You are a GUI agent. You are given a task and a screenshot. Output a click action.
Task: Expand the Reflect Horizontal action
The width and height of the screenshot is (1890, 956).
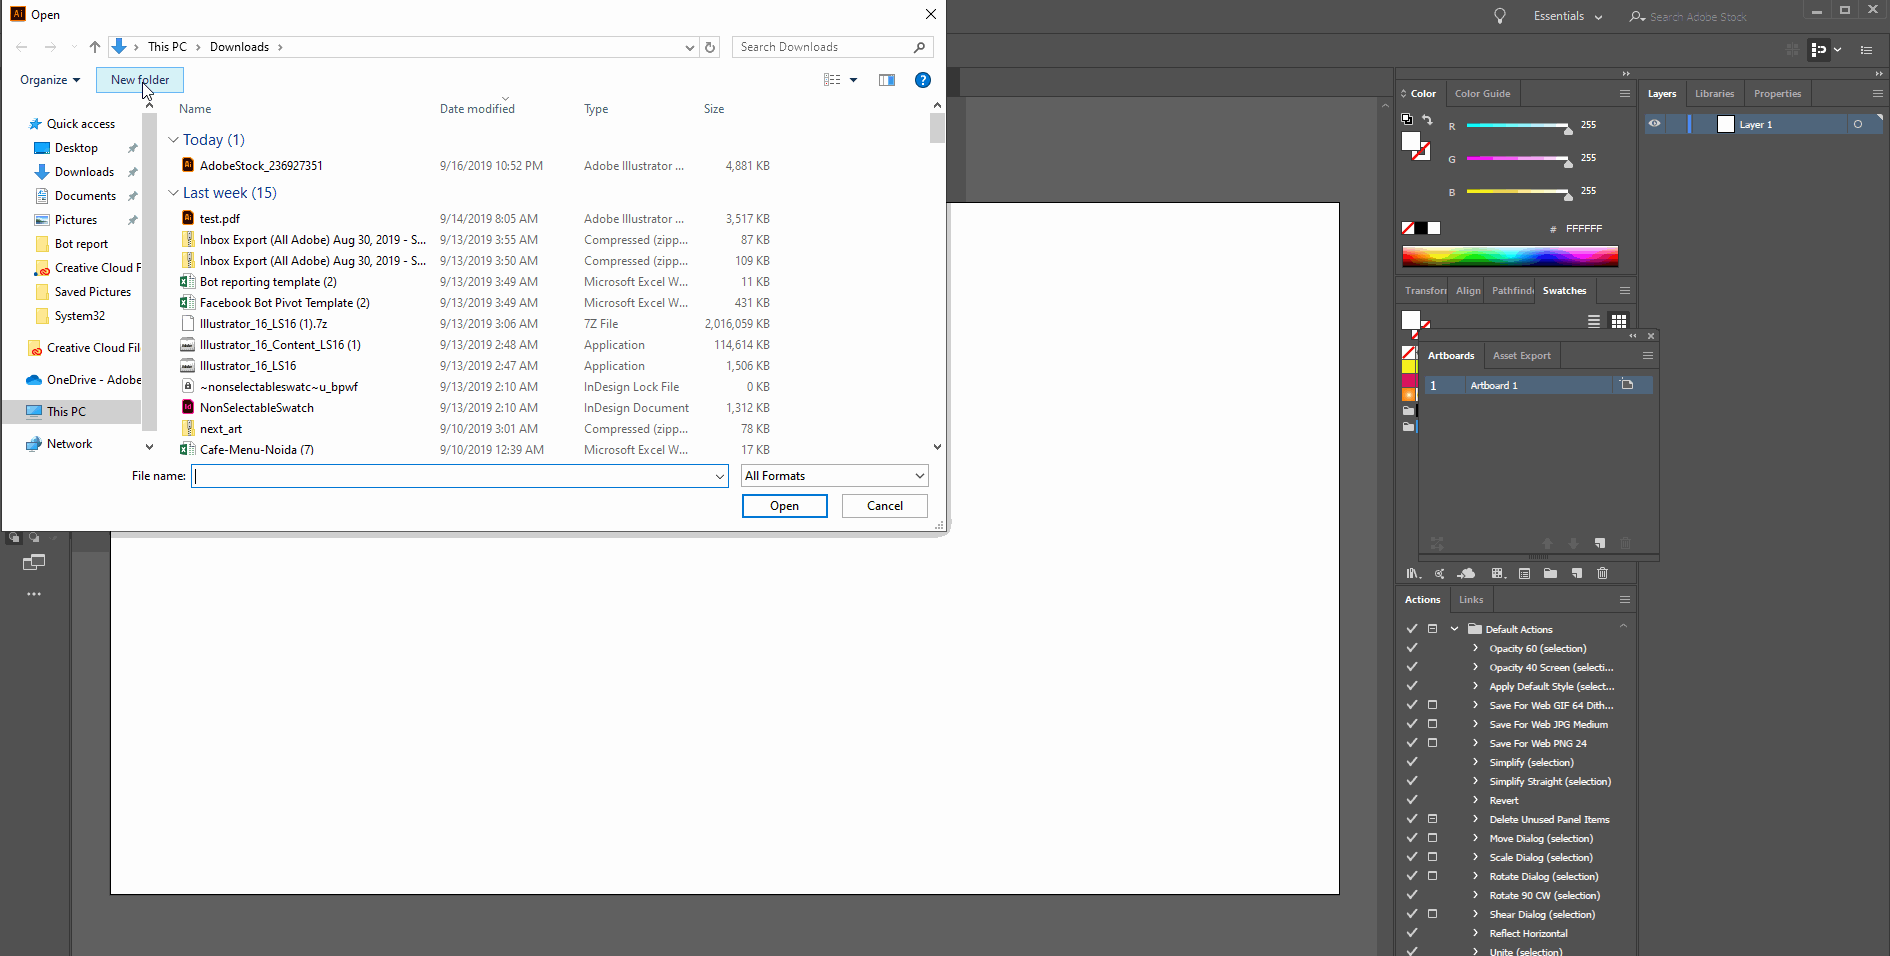(x=1475, y=933)
